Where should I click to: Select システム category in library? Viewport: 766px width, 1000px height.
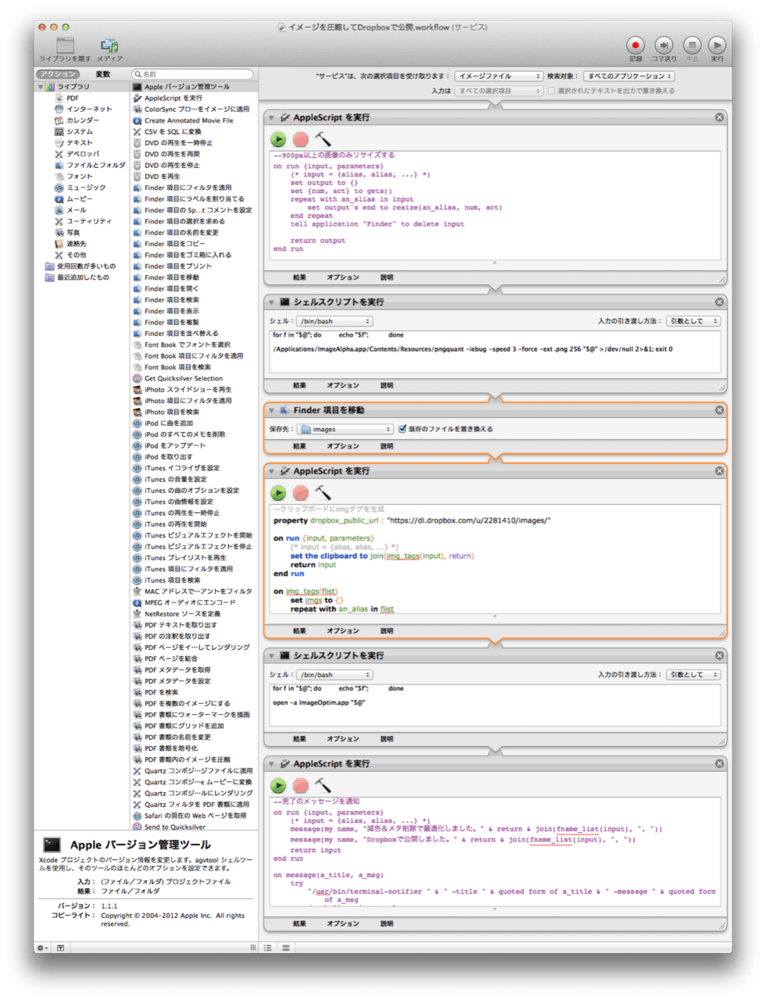tap(73, 131)
